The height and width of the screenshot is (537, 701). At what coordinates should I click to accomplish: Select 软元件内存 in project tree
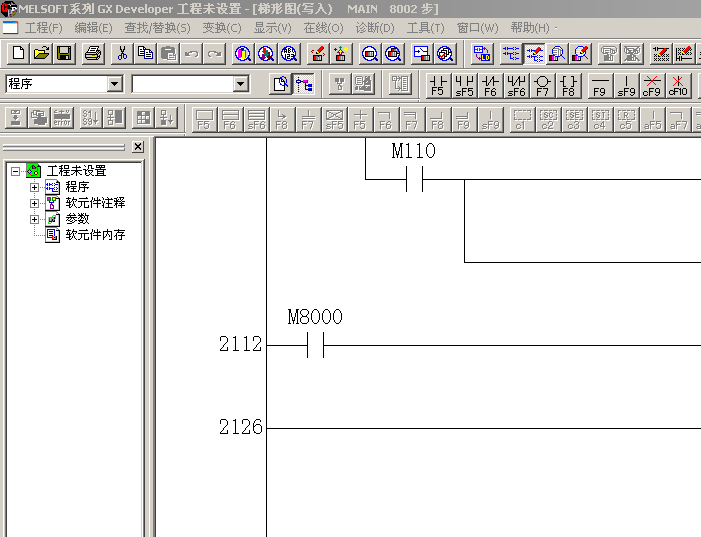pos(95,235)
